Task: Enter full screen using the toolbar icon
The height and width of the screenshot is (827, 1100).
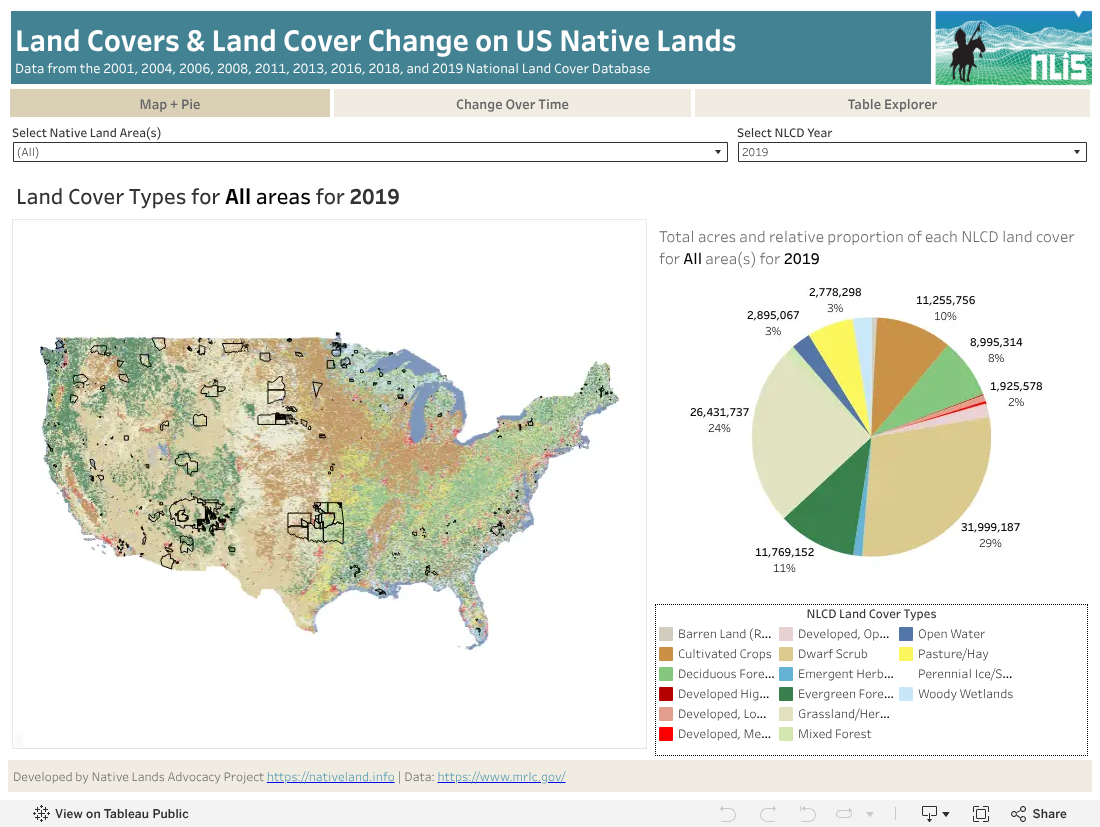Action: (981, 814)
